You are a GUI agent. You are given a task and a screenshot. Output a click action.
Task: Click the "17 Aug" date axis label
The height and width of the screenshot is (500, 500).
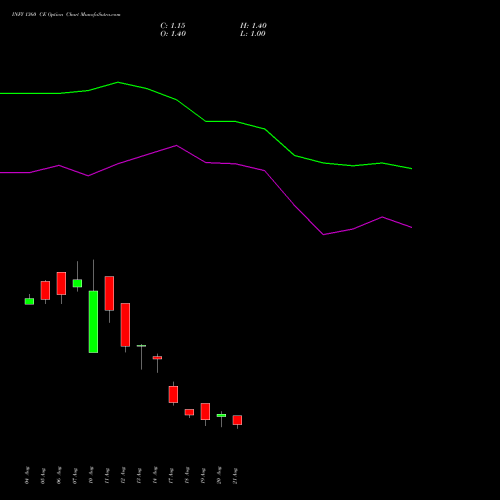coord(171,475)
